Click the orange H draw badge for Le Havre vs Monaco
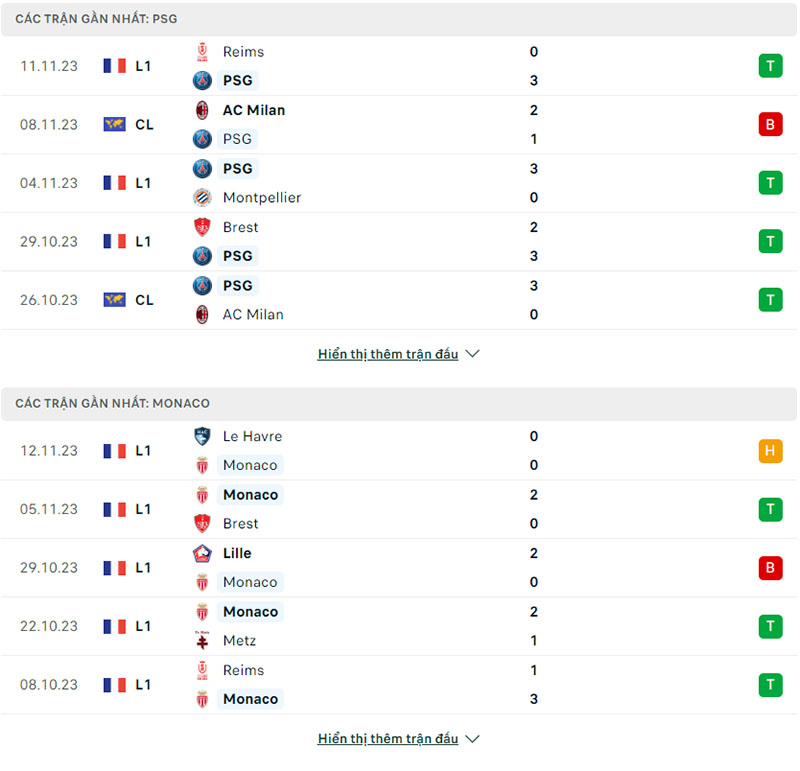Viewport: 800px width, 771px height. 770,451
